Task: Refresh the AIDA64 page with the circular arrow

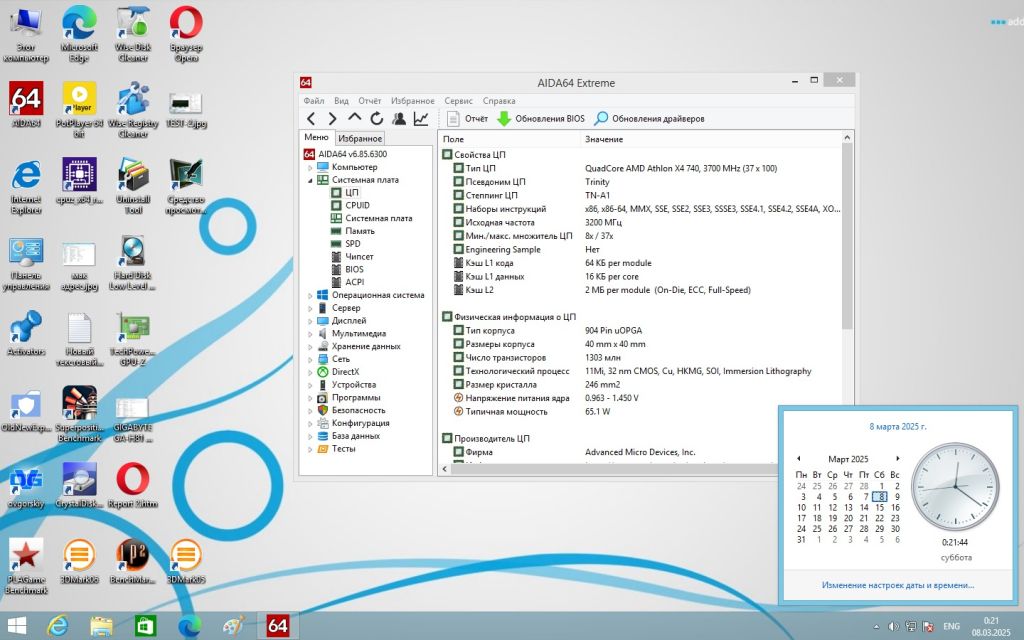Action: tap(377, 119)
